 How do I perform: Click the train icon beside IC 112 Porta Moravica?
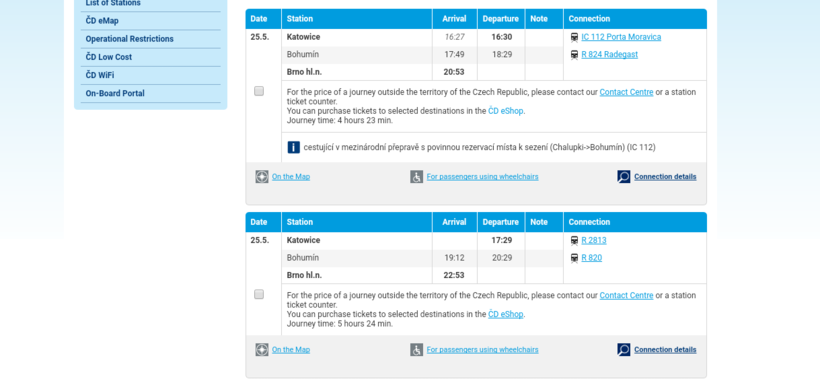coord(574,37)
